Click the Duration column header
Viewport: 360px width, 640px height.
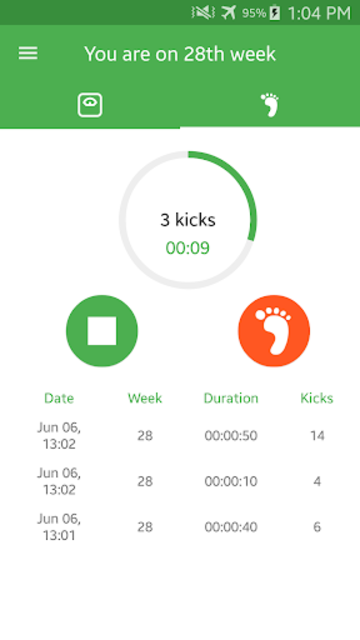pos(231,398)
